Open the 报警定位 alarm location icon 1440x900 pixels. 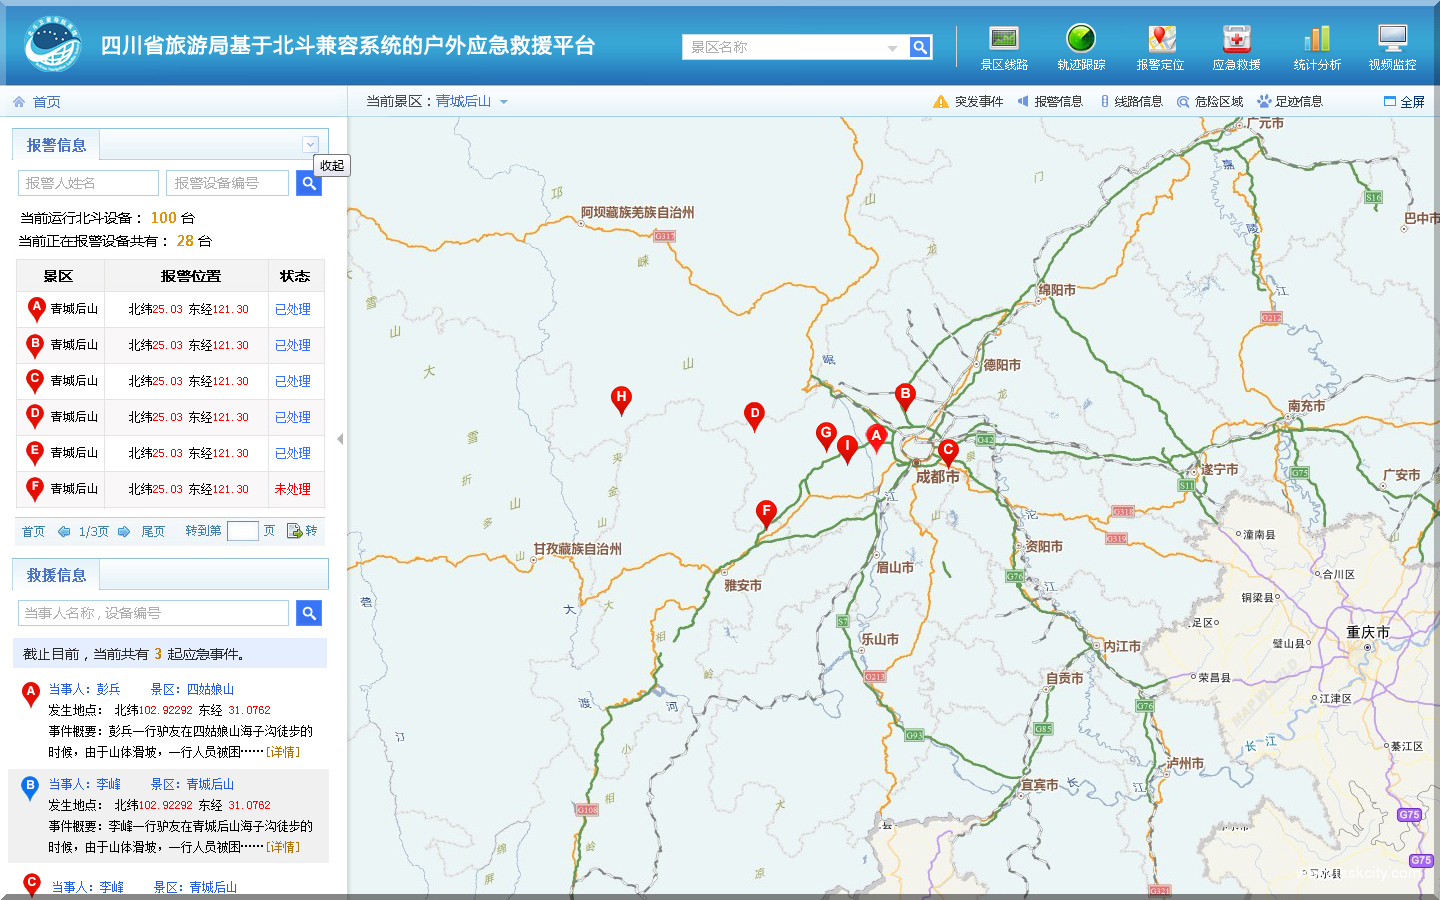point(1160,40)
